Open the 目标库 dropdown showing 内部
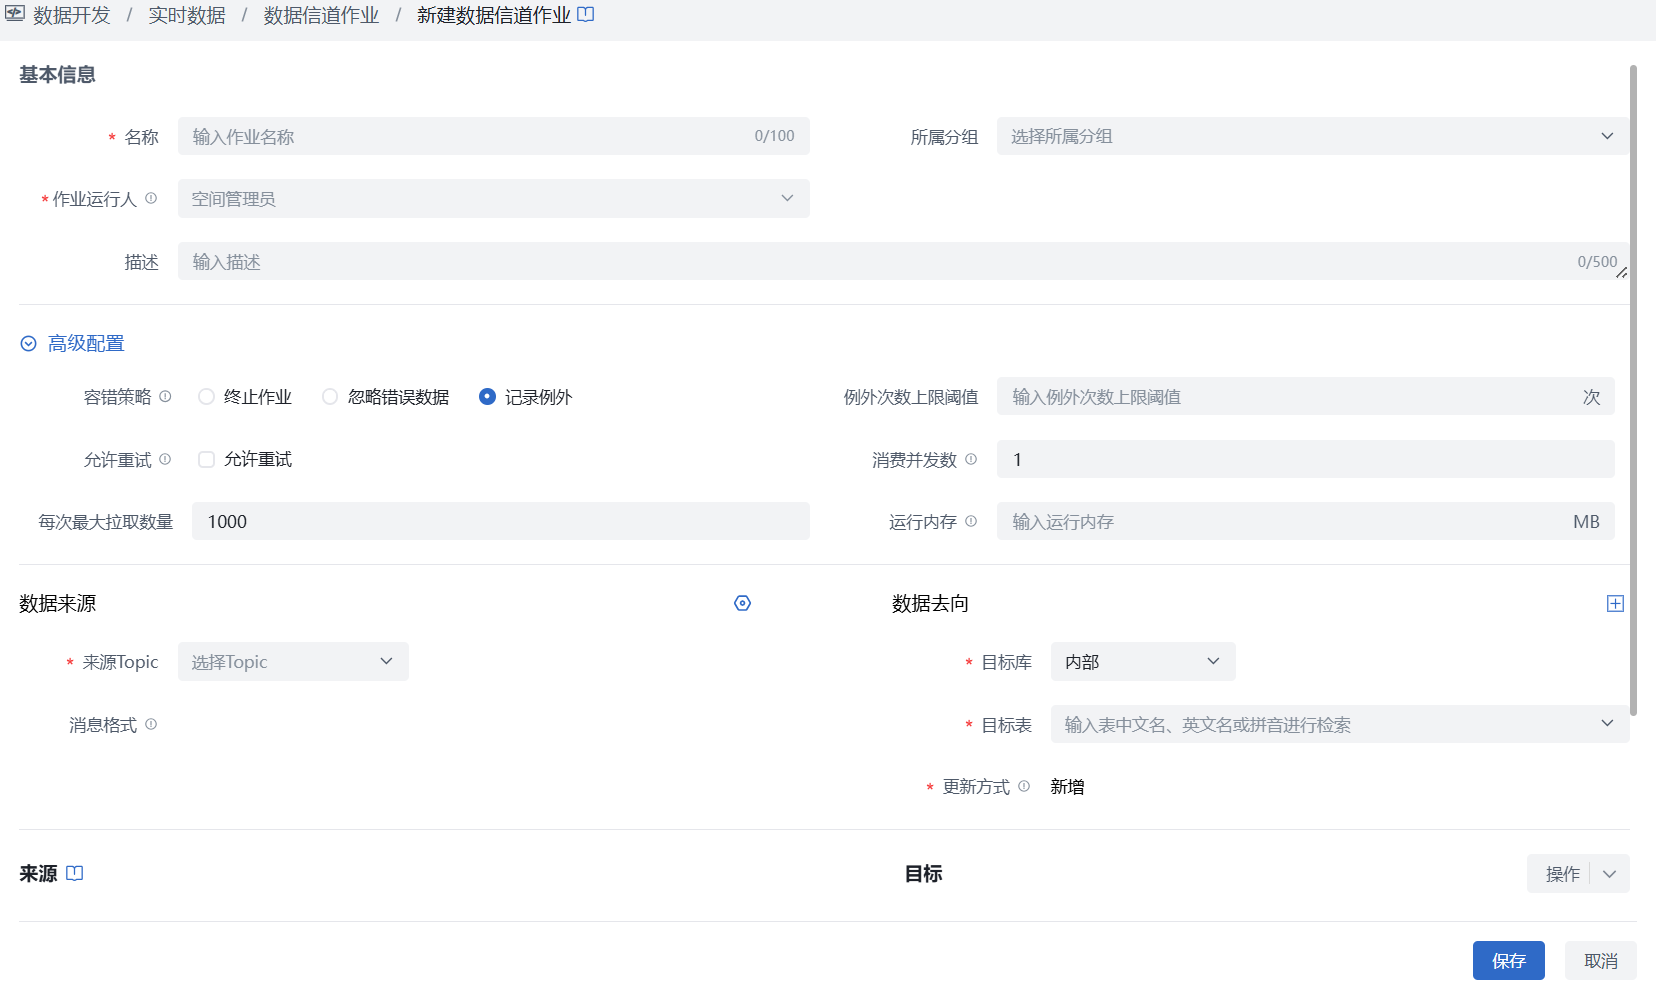Viewport: 1656px width, 999px height. coord(1143,661)
